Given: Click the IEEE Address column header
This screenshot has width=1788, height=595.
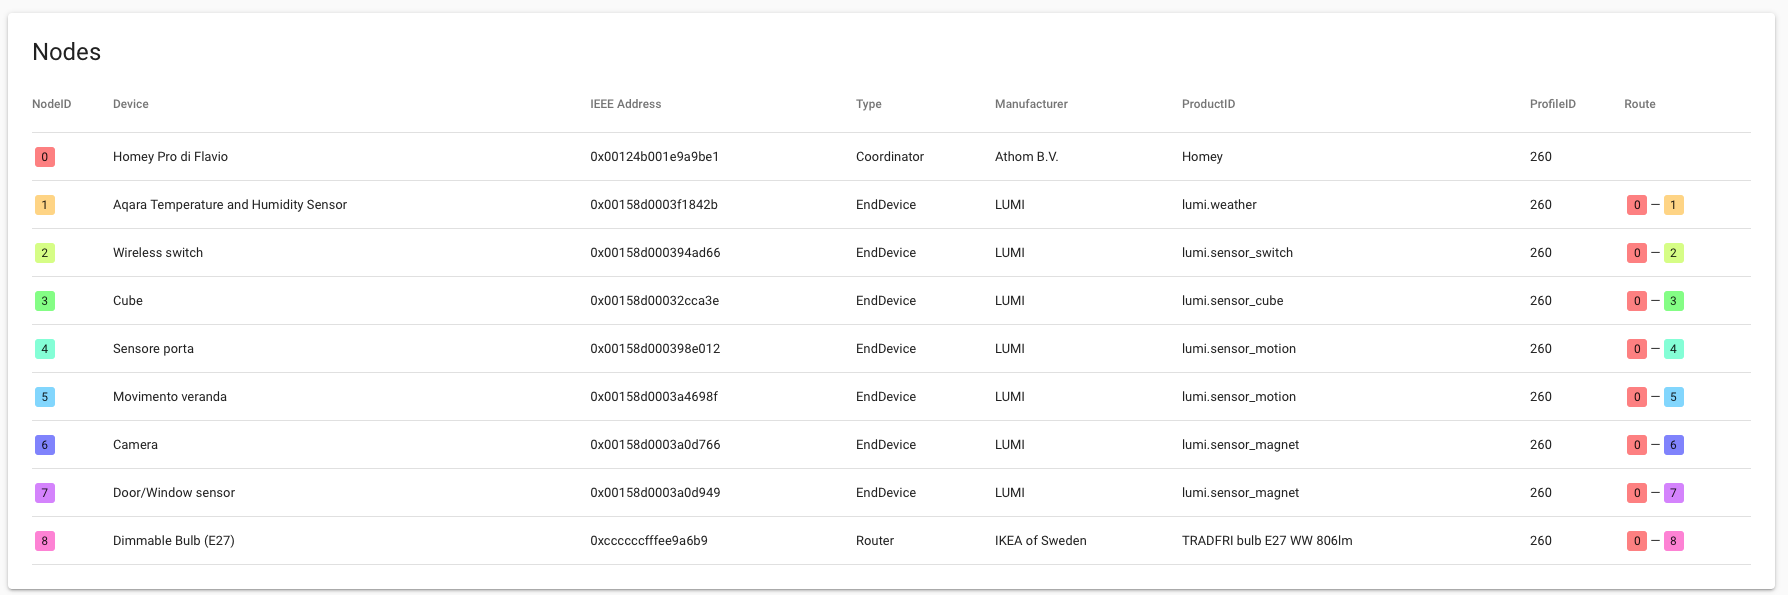Looking at the screenshot, I should pos(625,104).
